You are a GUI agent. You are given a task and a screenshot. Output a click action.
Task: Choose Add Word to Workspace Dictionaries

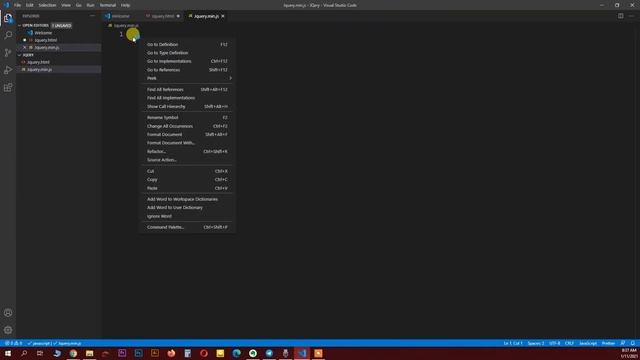click(187, 199)
